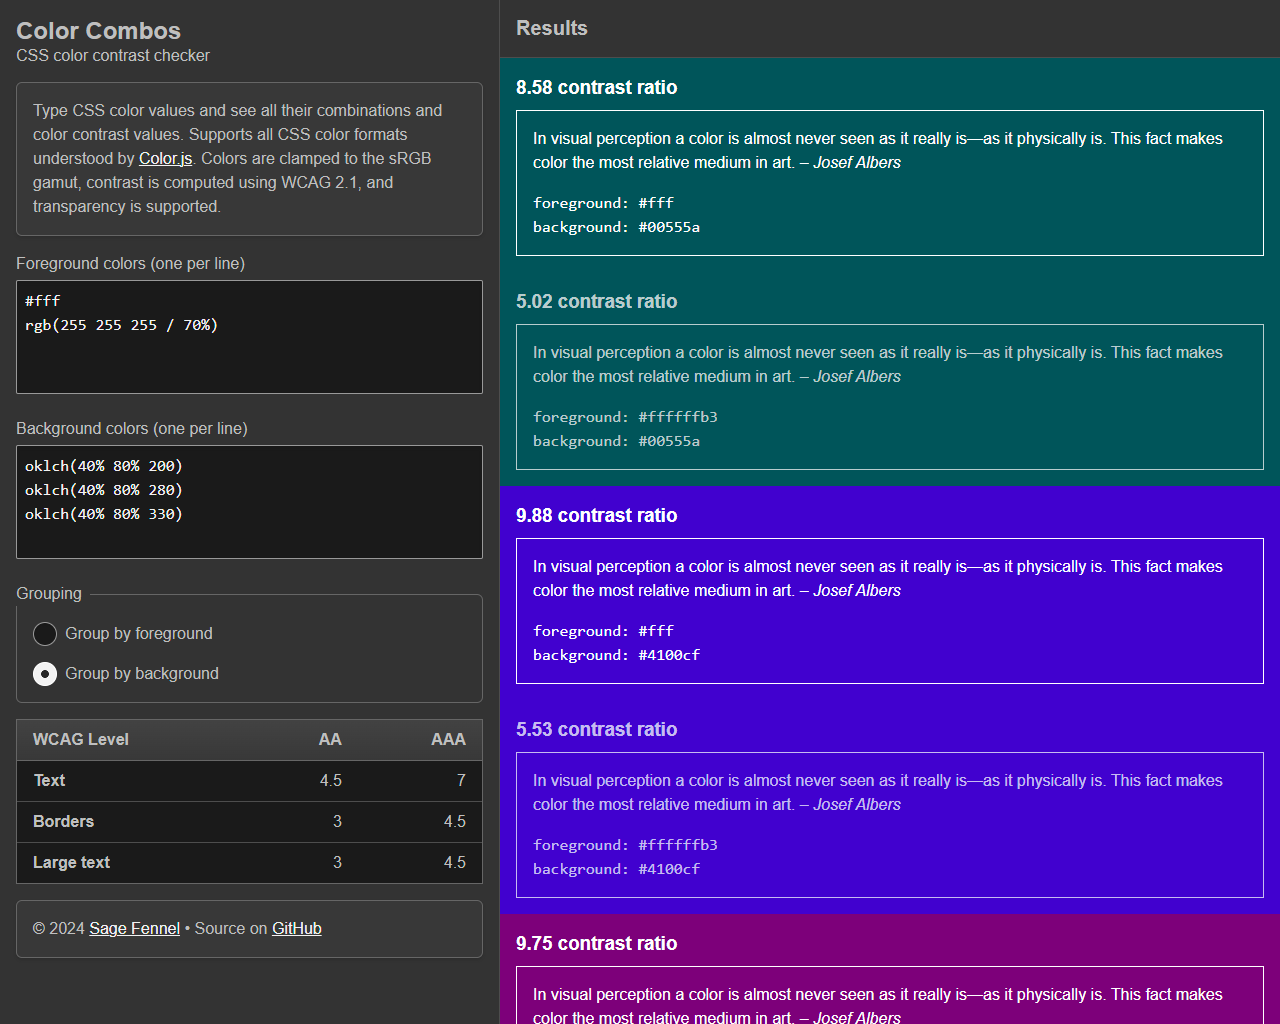Click the AAA column header

[448, 739]
